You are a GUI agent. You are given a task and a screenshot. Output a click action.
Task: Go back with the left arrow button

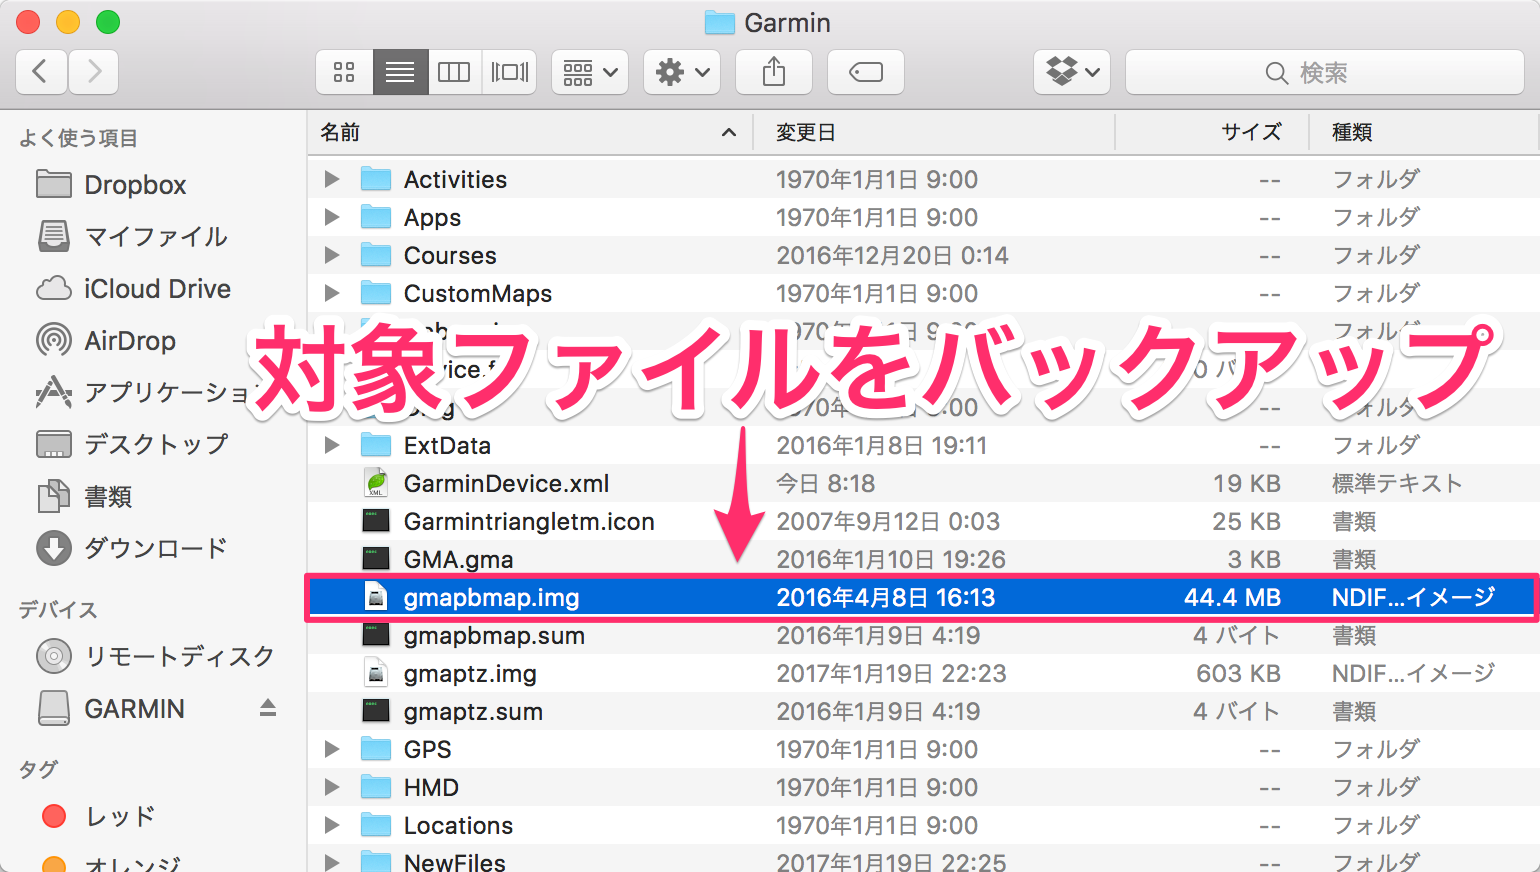pyautogui.click(x=41, y=72)
